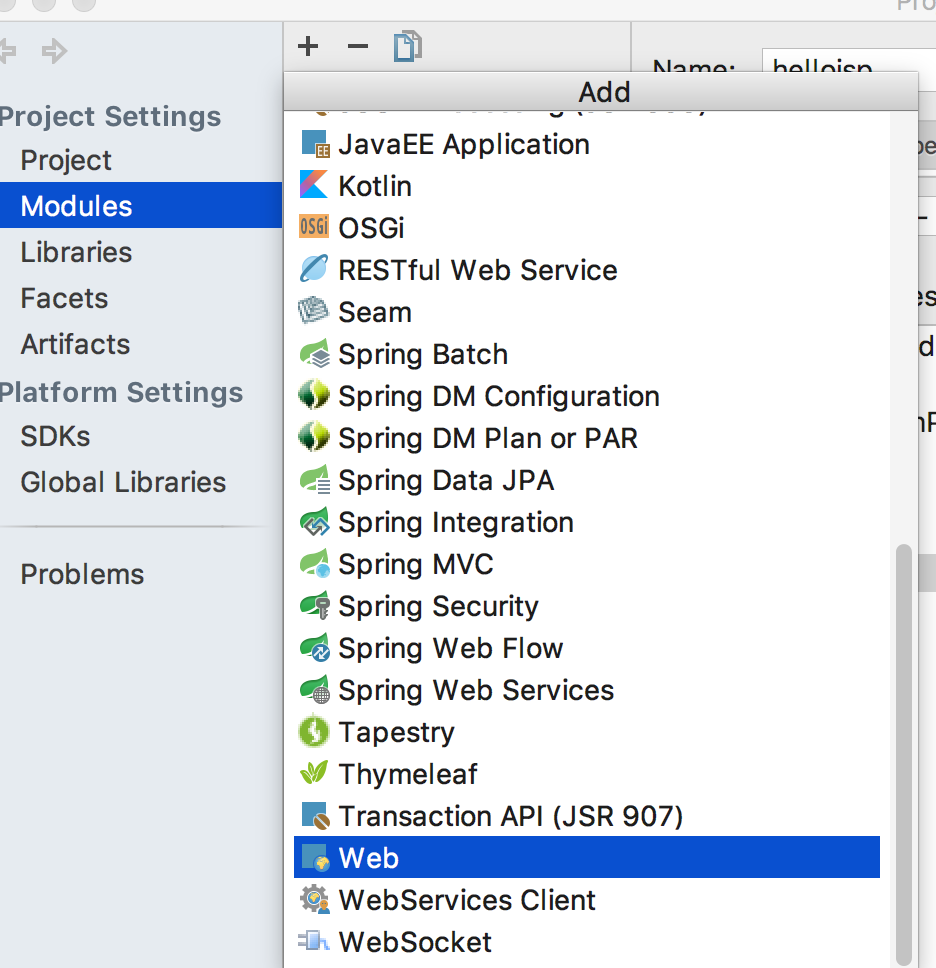Choose RESTful Web Service option
Screen dimensions: 936x968
(477, 270)
